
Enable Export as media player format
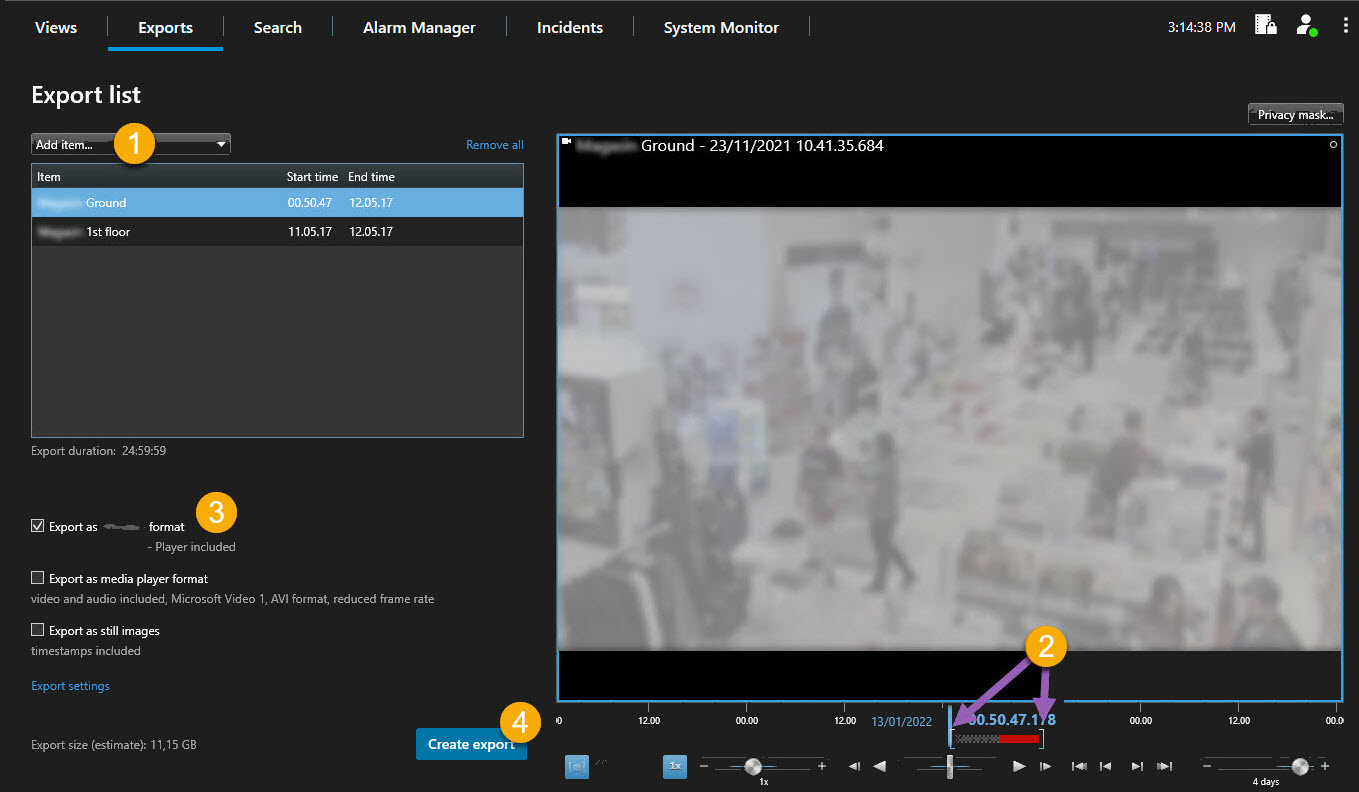click(38, 578)
